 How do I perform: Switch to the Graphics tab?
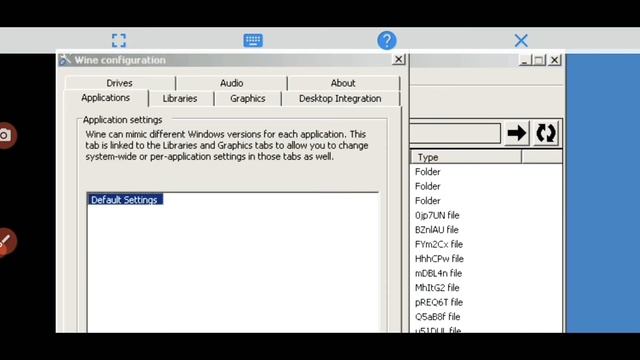(248, 99)
